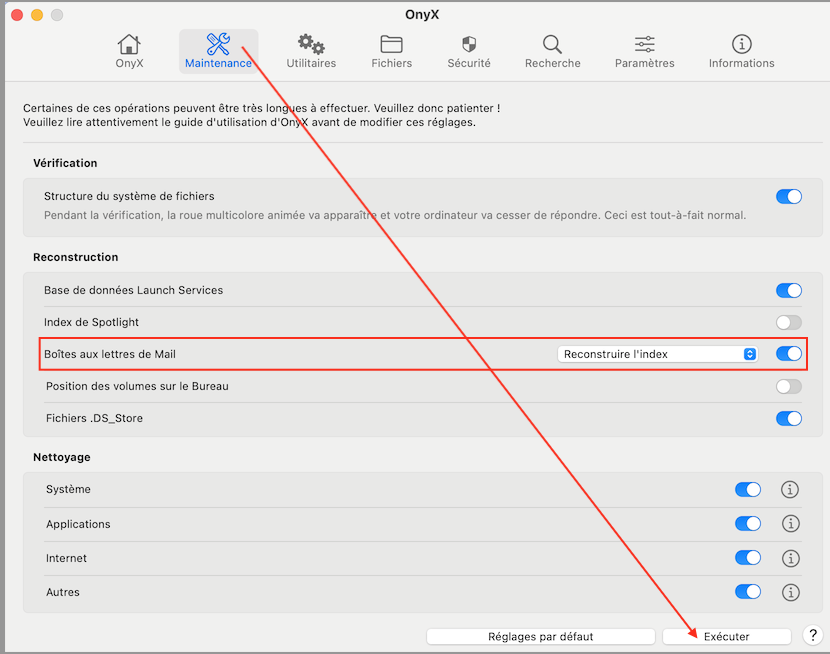830x654 pixels.
Task: Close the OnyX window
Action: (x=17, y=15)
